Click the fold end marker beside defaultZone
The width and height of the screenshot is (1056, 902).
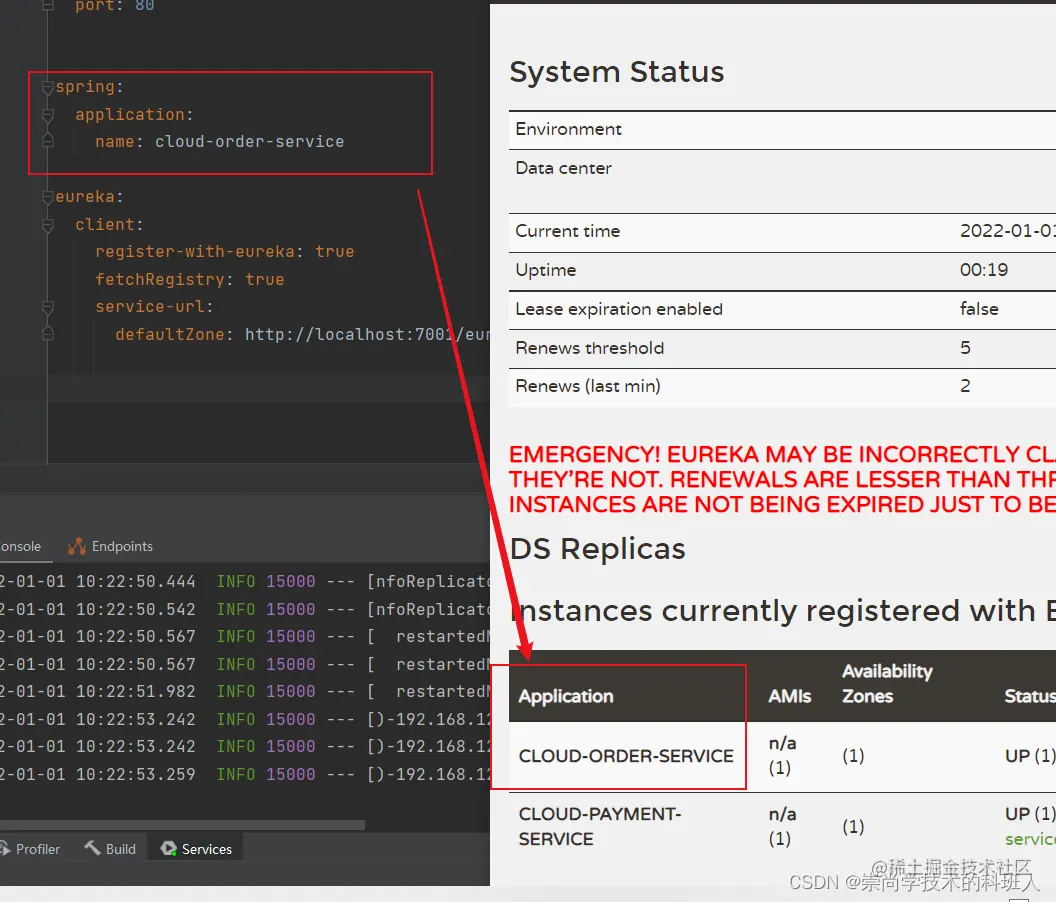point(48,334)
